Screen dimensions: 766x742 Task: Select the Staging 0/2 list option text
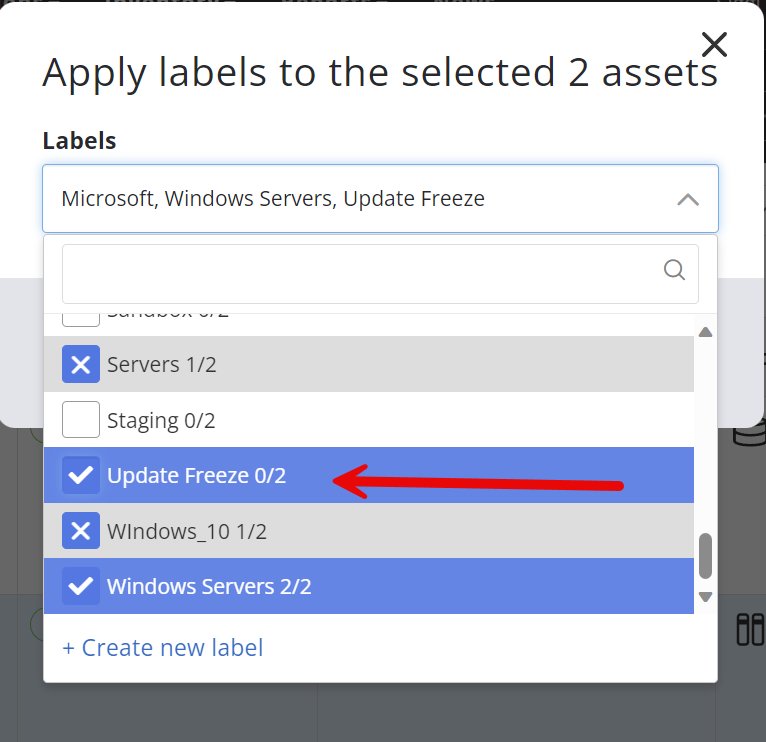coord(161,420)
